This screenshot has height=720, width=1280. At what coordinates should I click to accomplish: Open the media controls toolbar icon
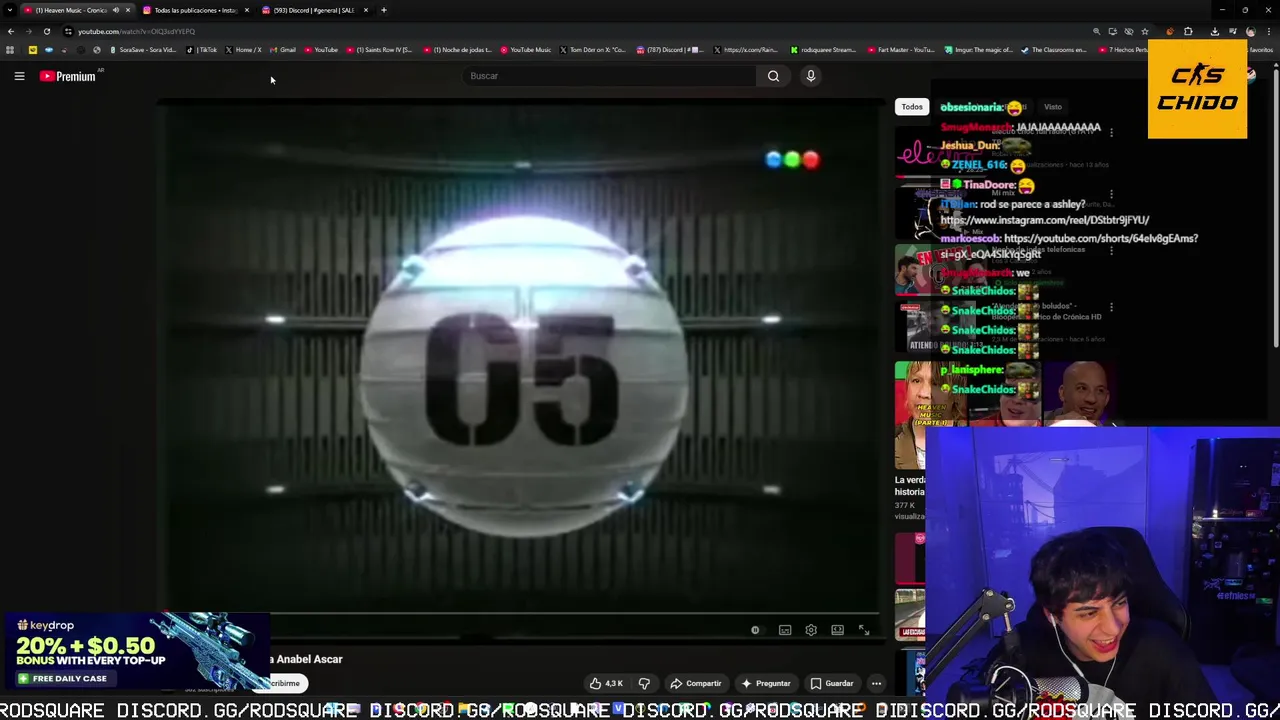tap(1232, 31)
